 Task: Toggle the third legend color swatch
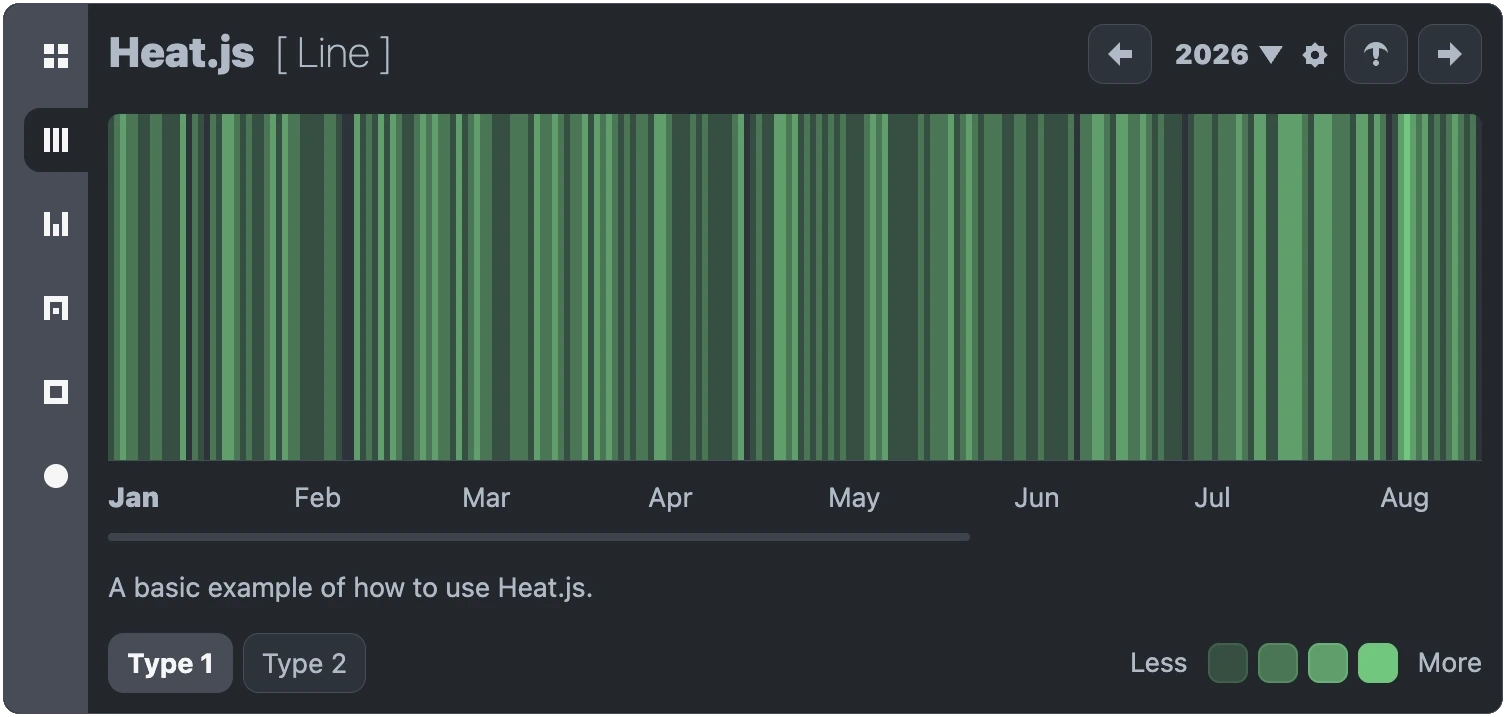click(x=1328, y=663)
